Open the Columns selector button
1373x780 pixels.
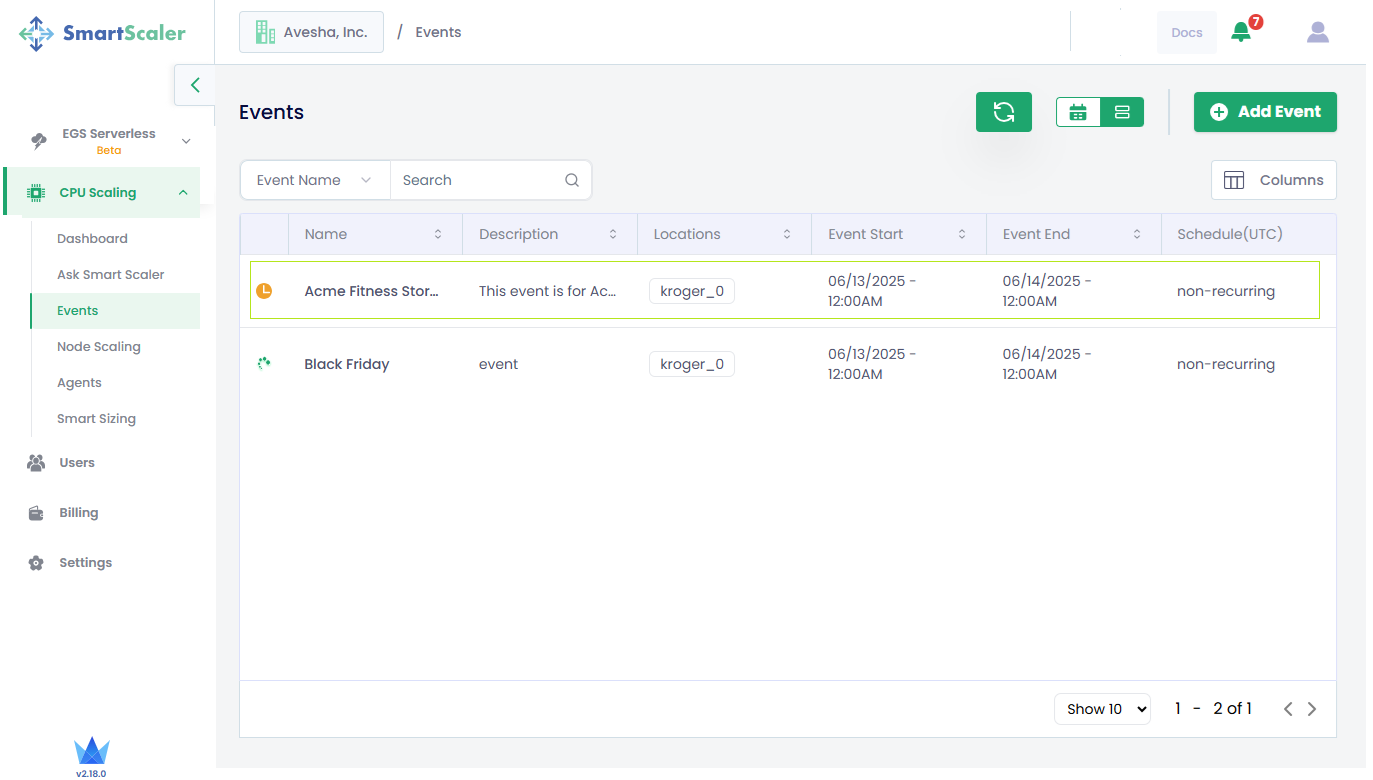click(x=1273, y=180)
